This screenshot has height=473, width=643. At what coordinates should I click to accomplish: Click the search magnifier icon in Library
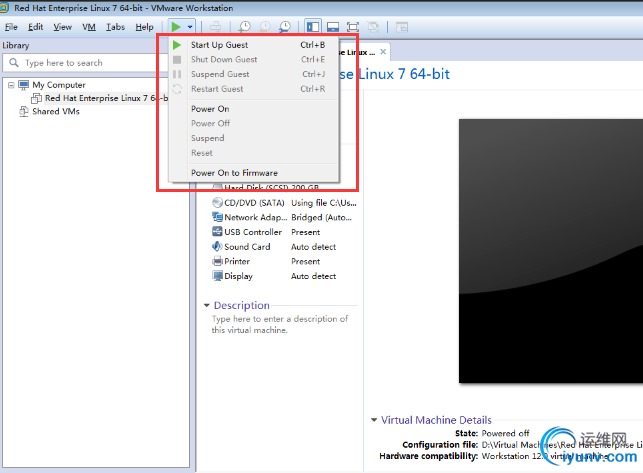pyautogui.click(x=14, y=63)
